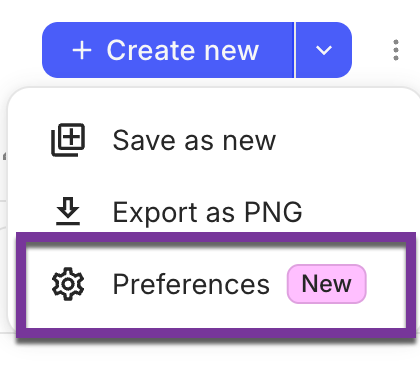This screenshot has height=382, width=420.
Task: Click the 'Save as new' text label
Action: (194, 140)
